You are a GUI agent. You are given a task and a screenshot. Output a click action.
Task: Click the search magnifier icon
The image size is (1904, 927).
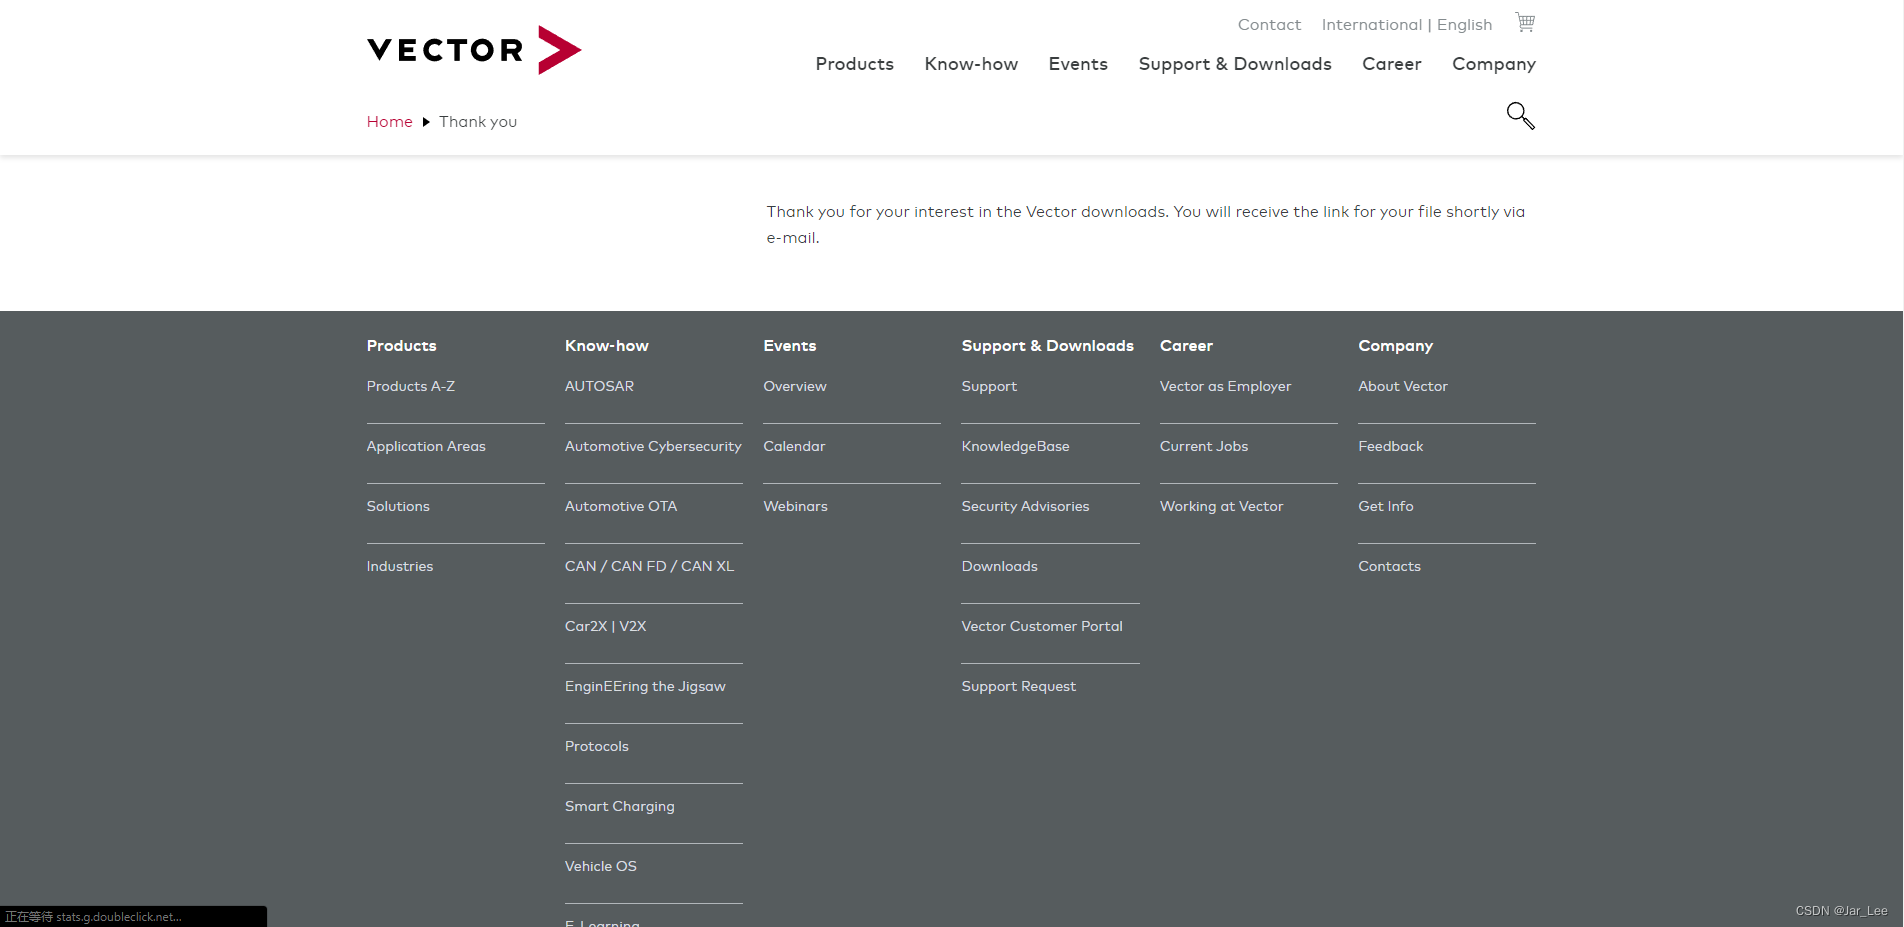pyautogui.click(x=1520, y=116)
